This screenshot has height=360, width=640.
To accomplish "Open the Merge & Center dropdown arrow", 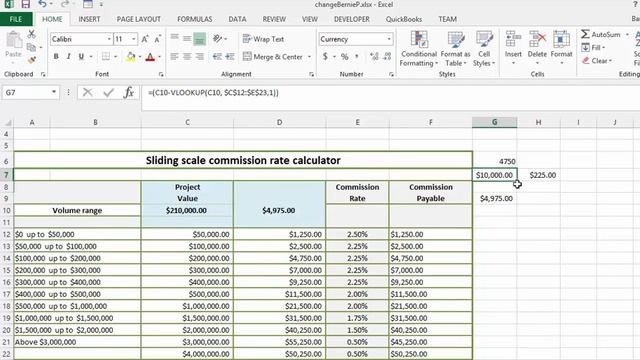I will point(309,57).
